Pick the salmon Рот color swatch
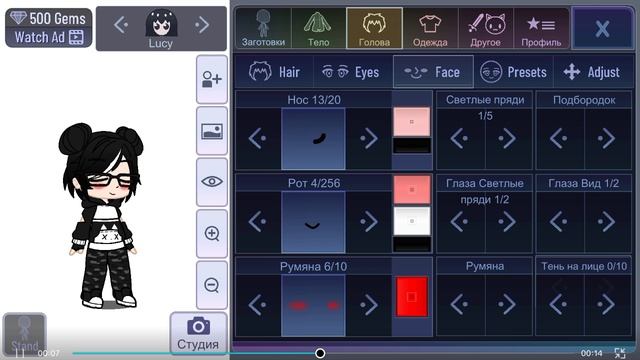This screenshot has width=640, height=360. tap(412, 189)
